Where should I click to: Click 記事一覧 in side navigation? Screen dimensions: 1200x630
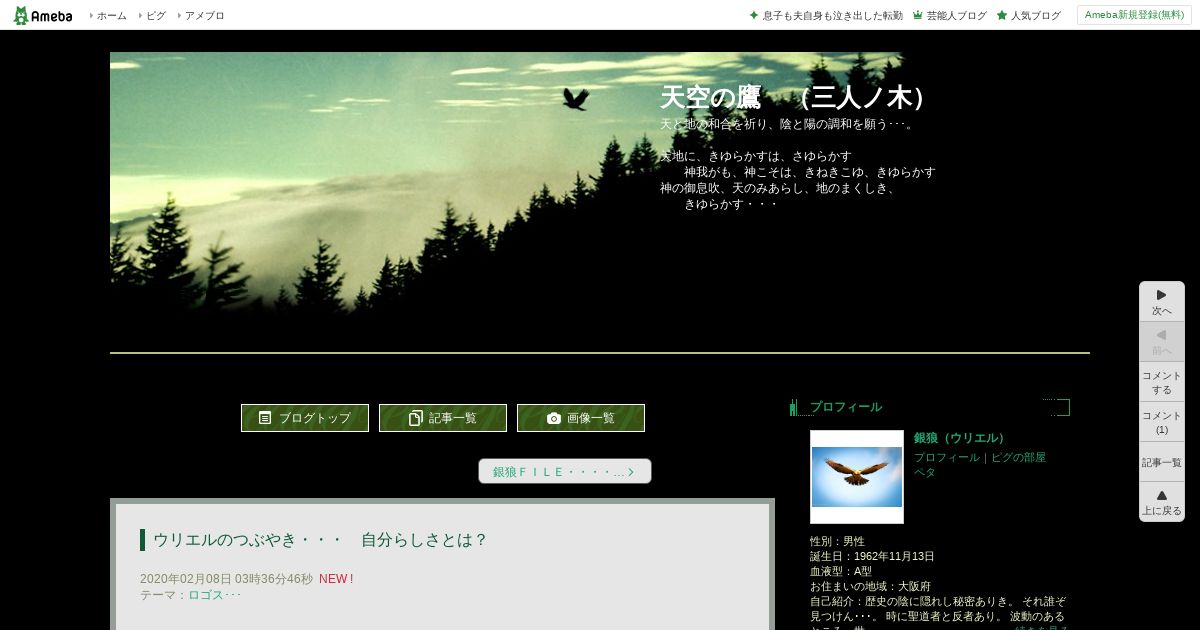pos(1162,462)
